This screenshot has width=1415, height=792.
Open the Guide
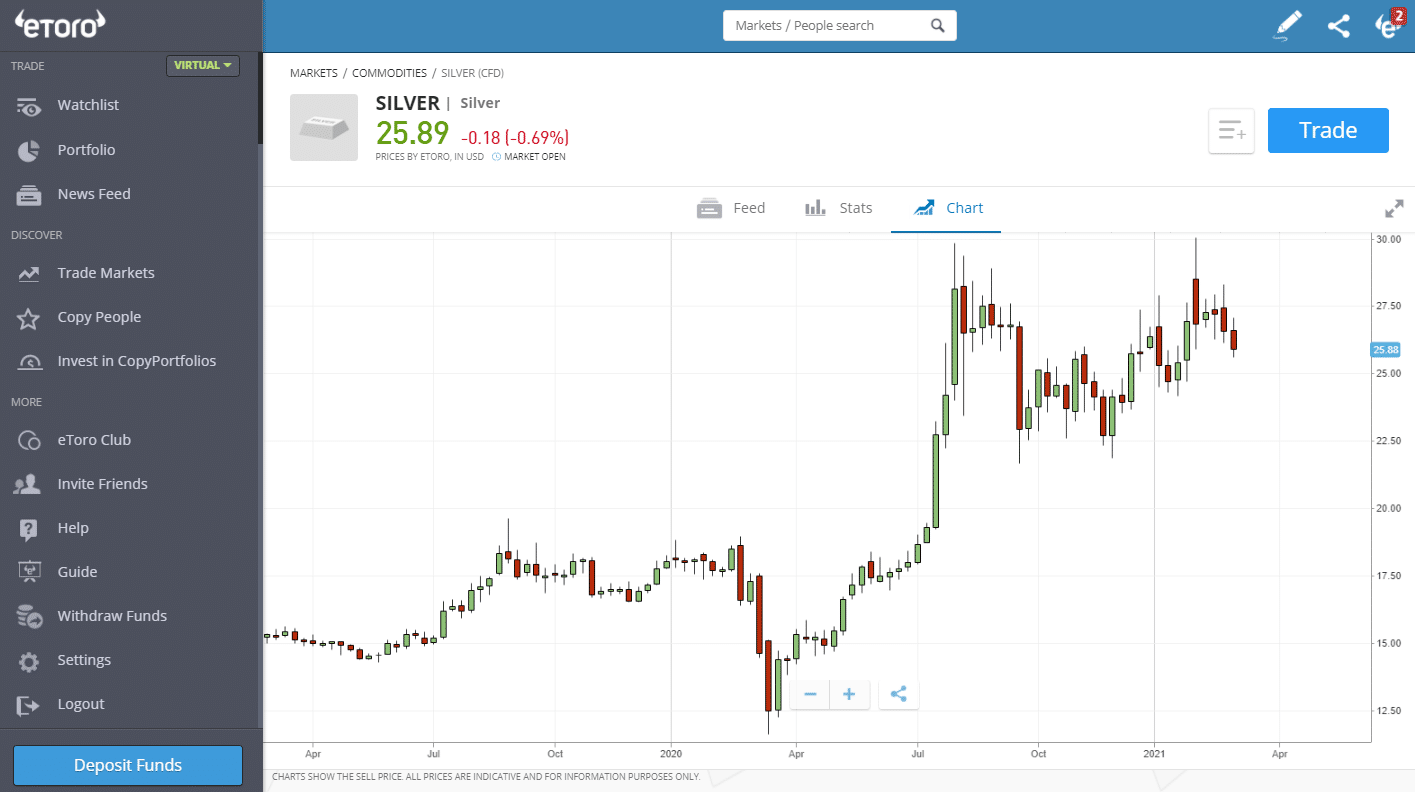coord(77,572)
